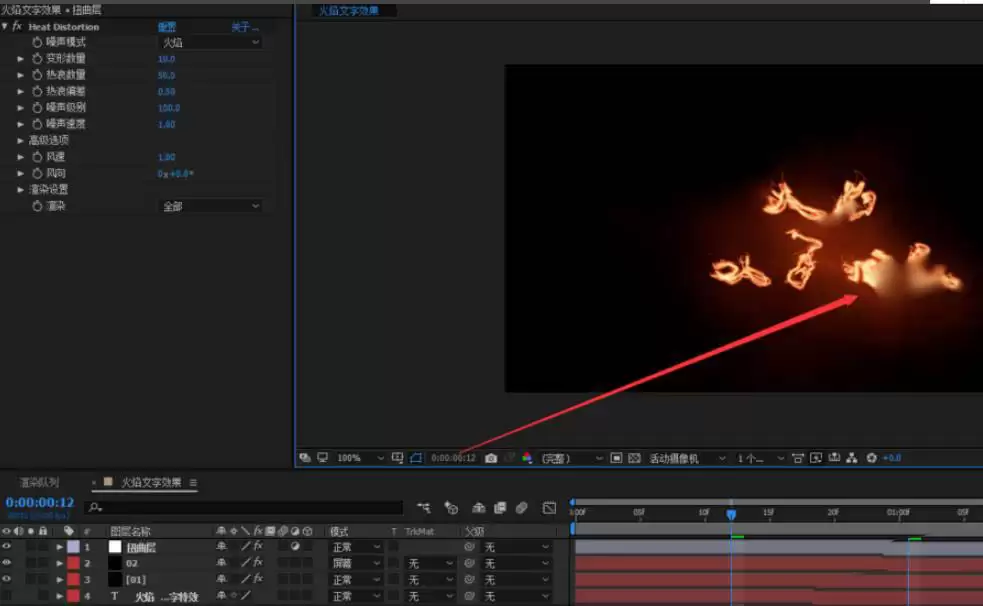This screenshot has height=606, width=983.
Task: Click the fast previews icon
Action: 816,458
